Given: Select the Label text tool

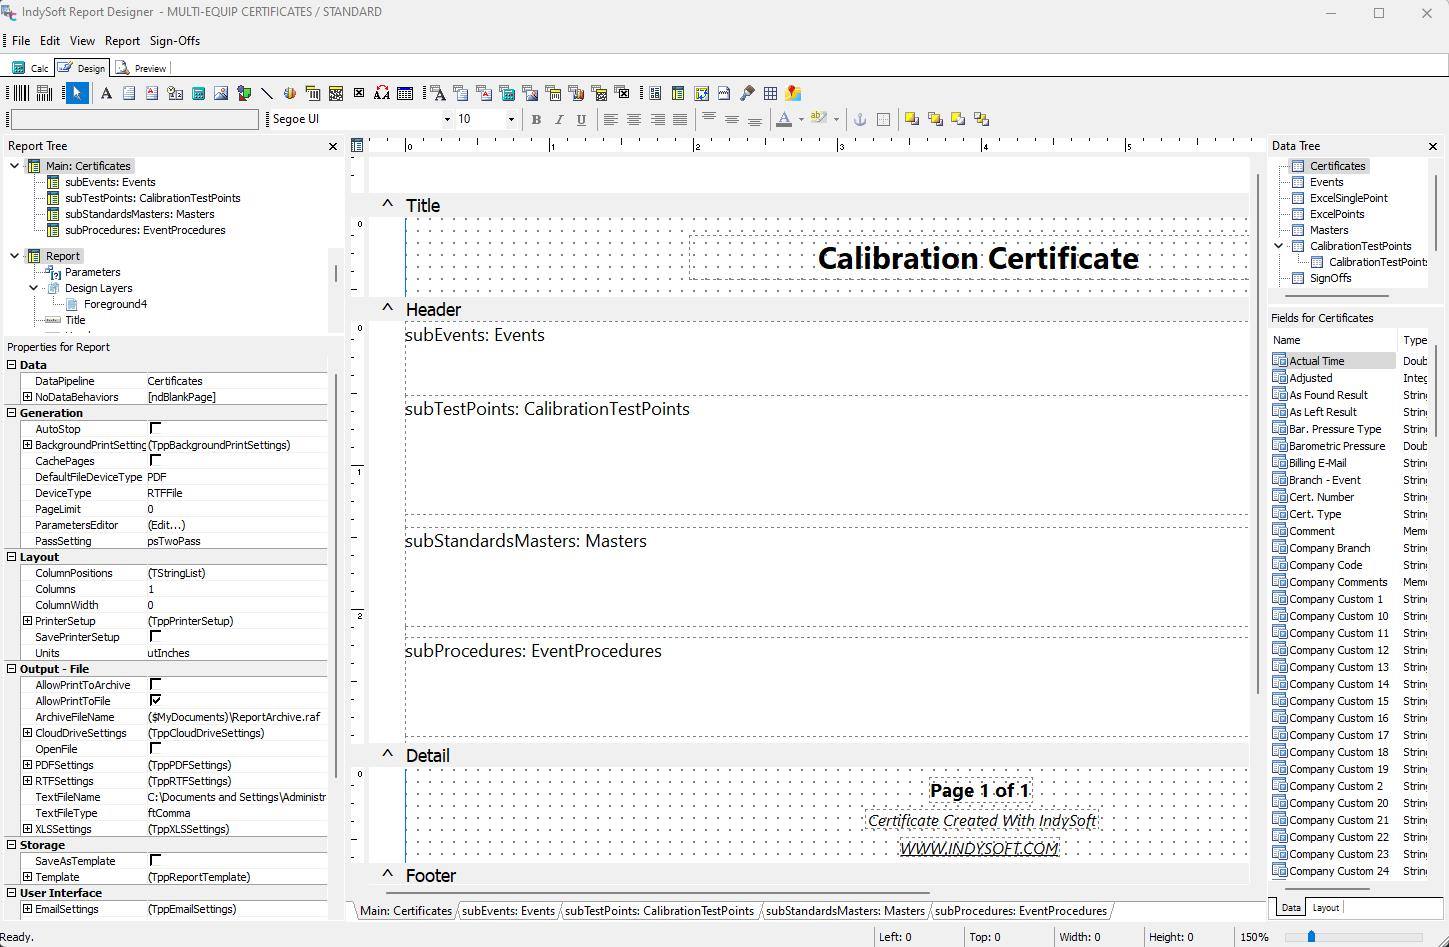Looking at the screenshot, I should pyautogui.click(x=106, y=93).
